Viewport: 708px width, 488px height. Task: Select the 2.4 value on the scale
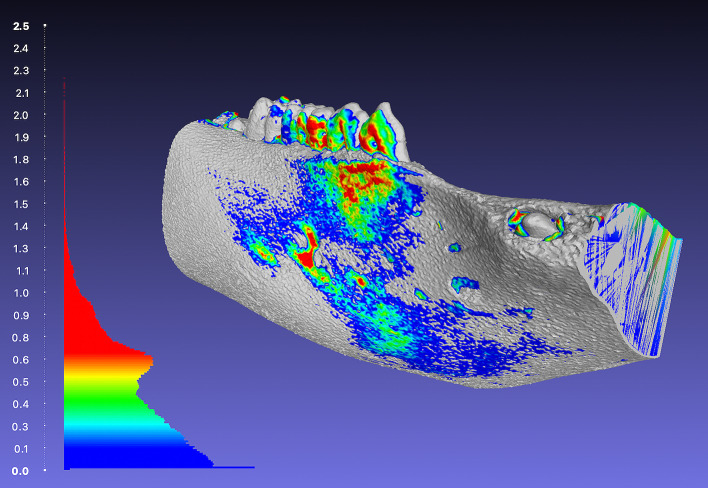click(x=21, y=48)
